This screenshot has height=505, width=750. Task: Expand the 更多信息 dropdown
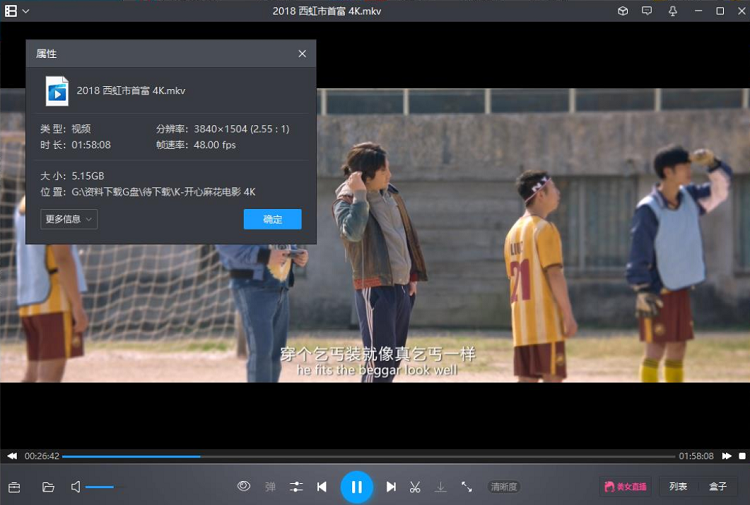tap(69, 219)
